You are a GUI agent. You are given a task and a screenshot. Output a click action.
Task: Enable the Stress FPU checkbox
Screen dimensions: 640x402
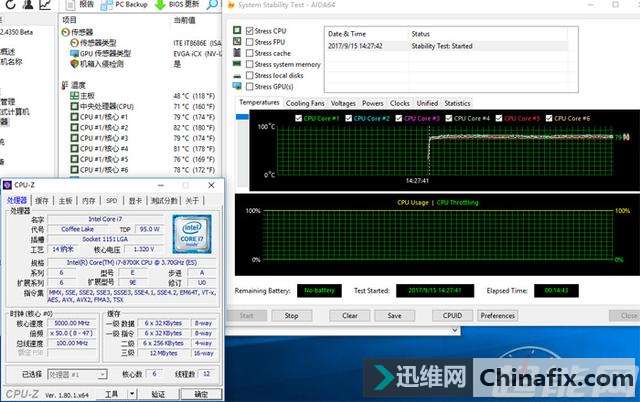250,42
